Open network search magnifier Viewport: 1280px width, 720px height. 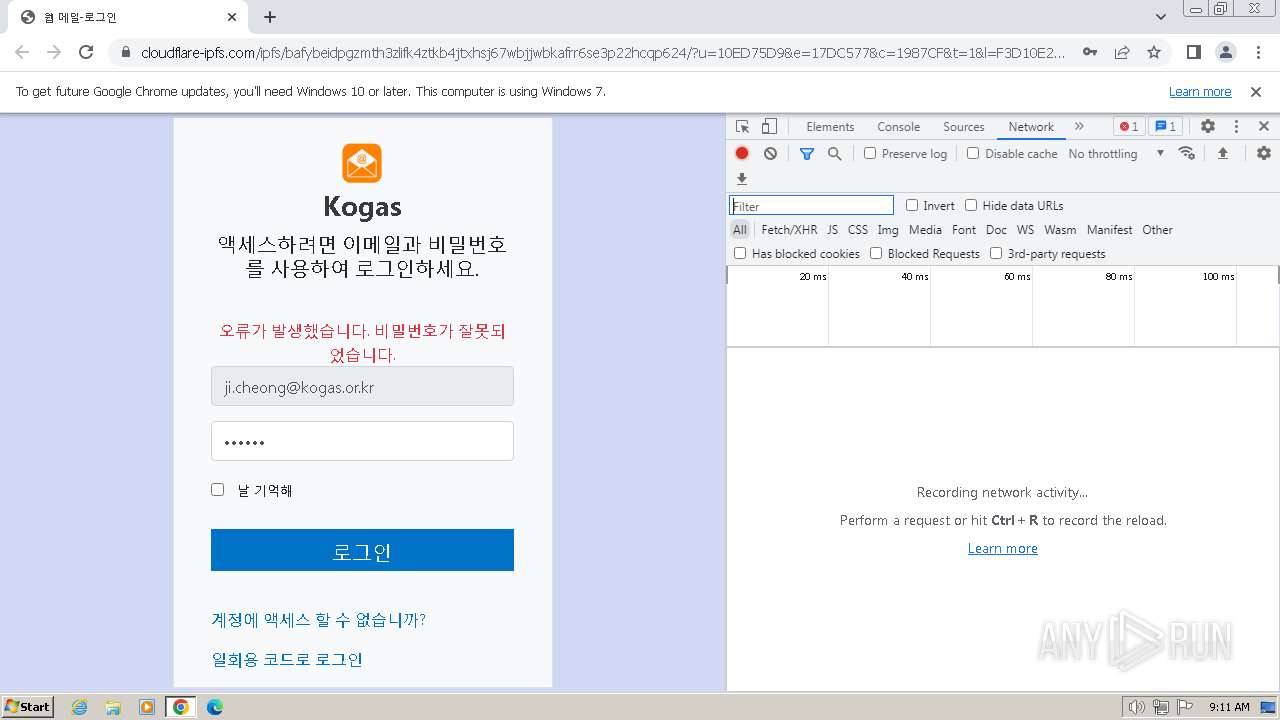[834, 153]
